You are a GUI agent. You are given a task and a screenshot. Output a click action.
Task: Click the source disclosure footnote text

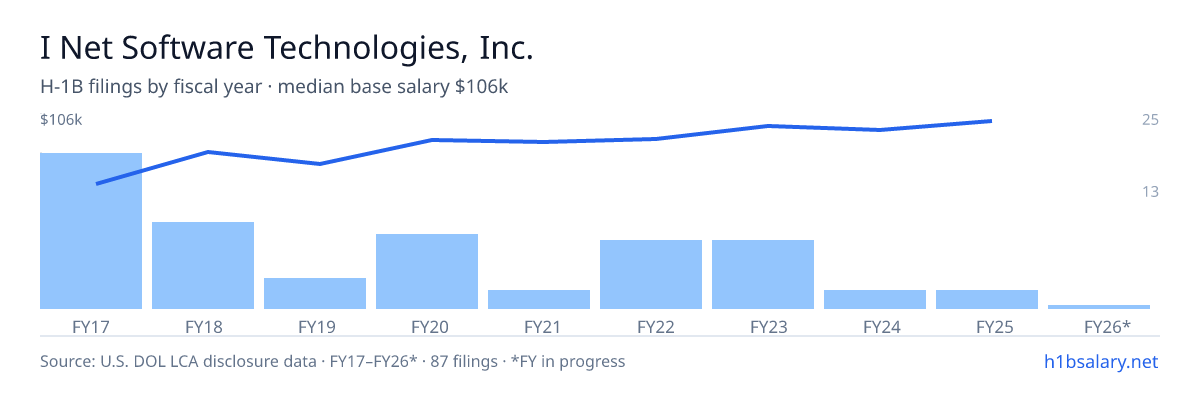tap(332, 361)
